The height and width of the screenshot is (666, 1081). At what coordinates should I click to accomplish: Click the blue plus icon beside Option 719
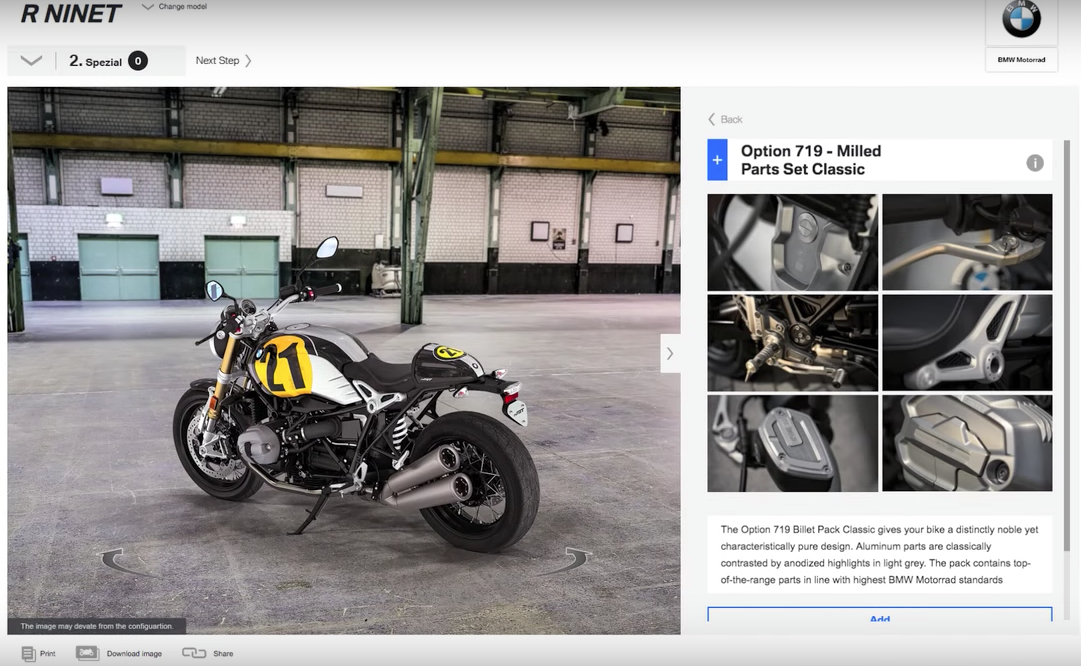pos(717,160)
